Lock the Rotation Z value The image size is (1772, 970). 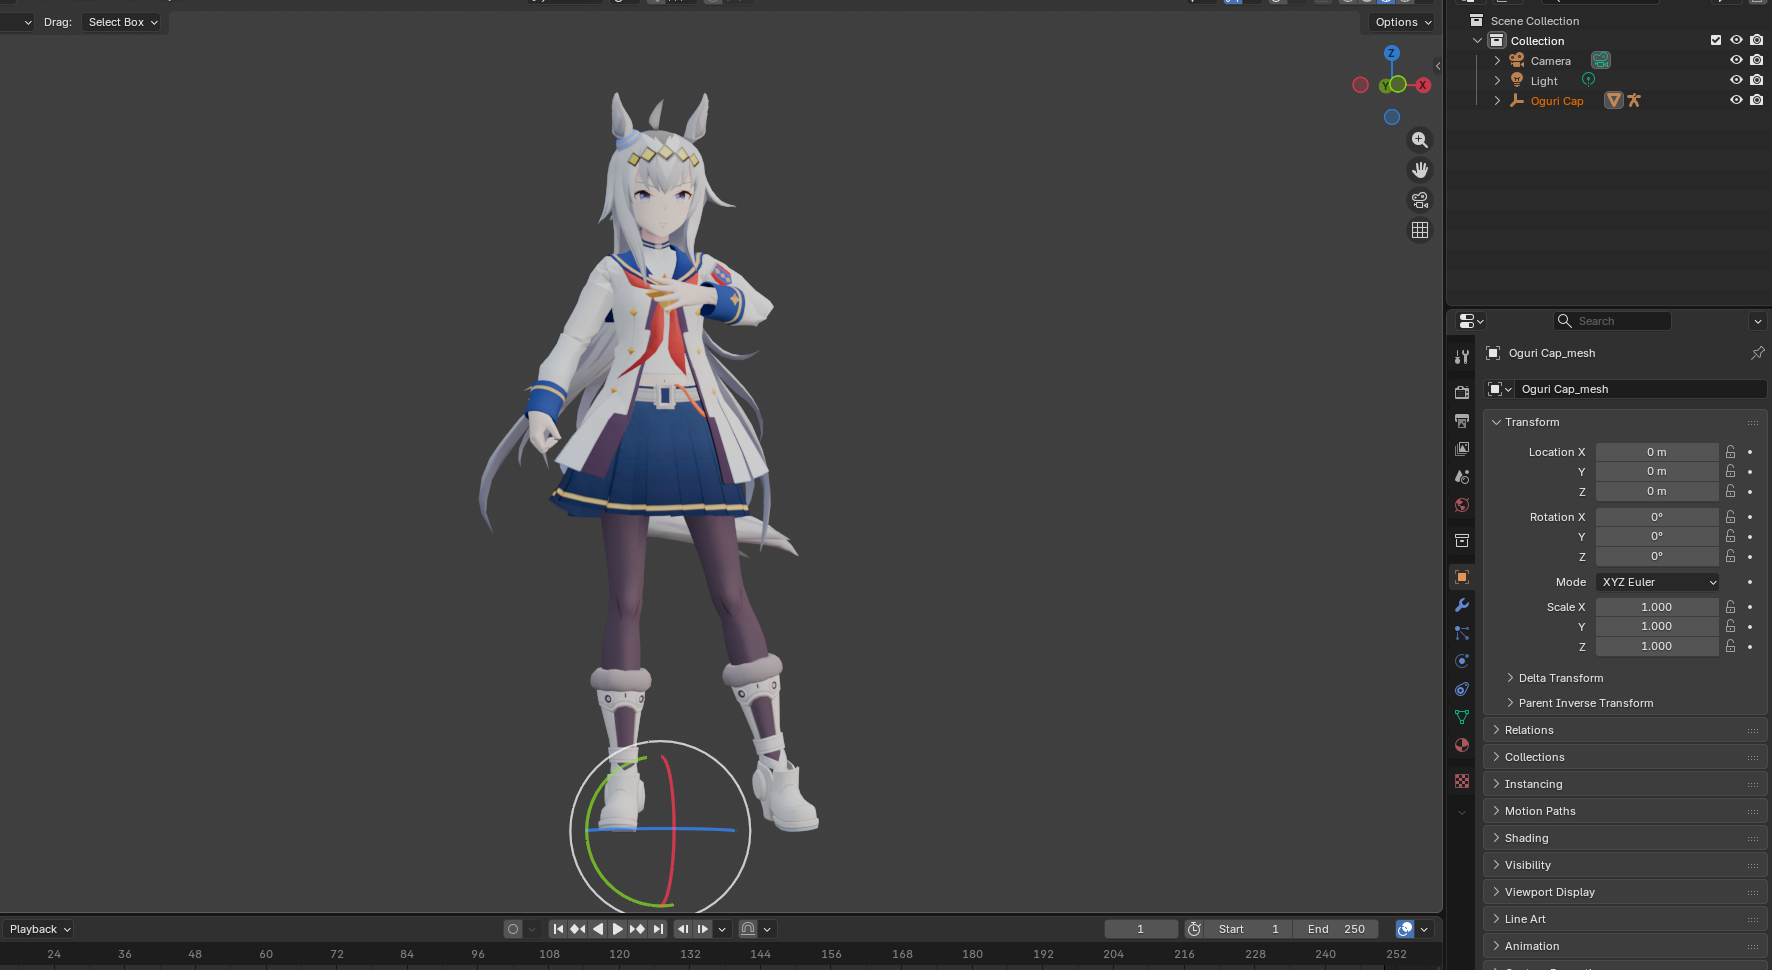click(1730, 556)
